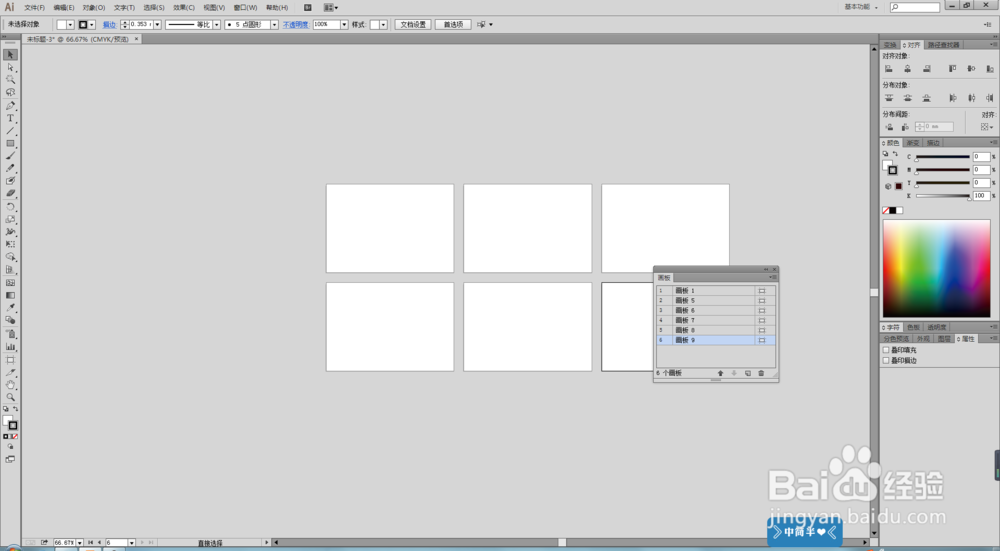Activate the stroke box in Color panel
The width and height of the screenshot is (1000, 551).
coord(893,170)
